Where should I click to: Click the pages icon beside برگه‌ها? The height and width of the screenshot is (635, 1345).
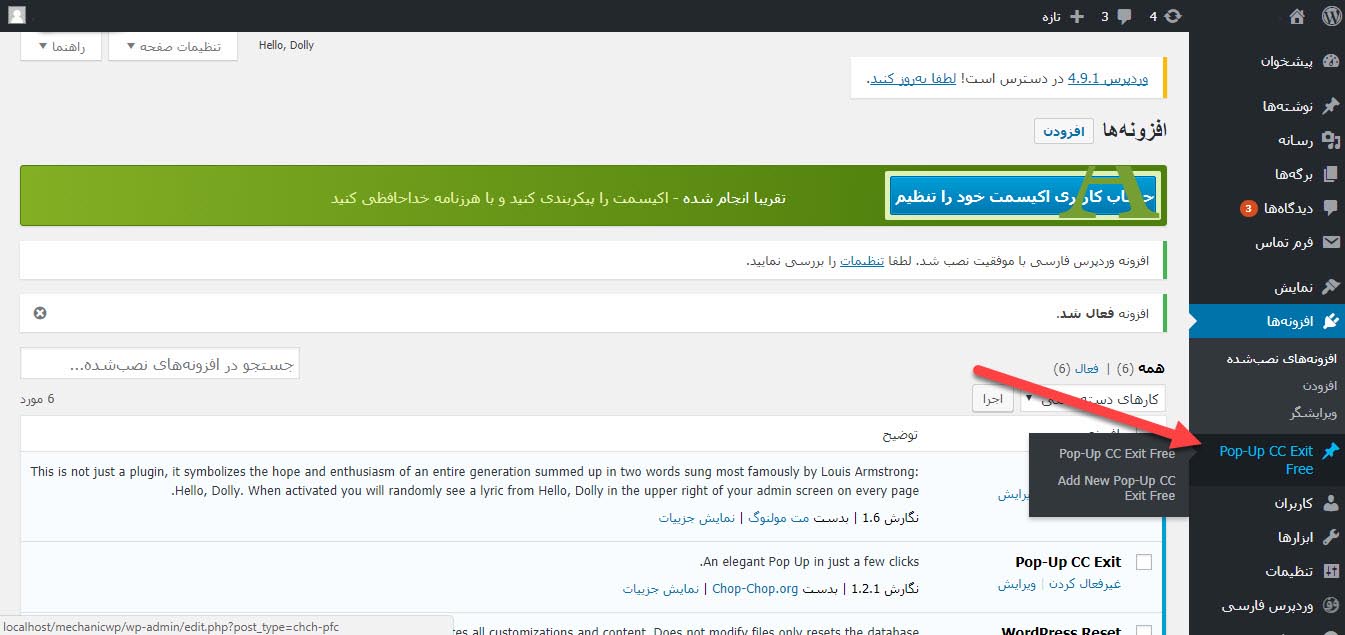[1330, 174]
